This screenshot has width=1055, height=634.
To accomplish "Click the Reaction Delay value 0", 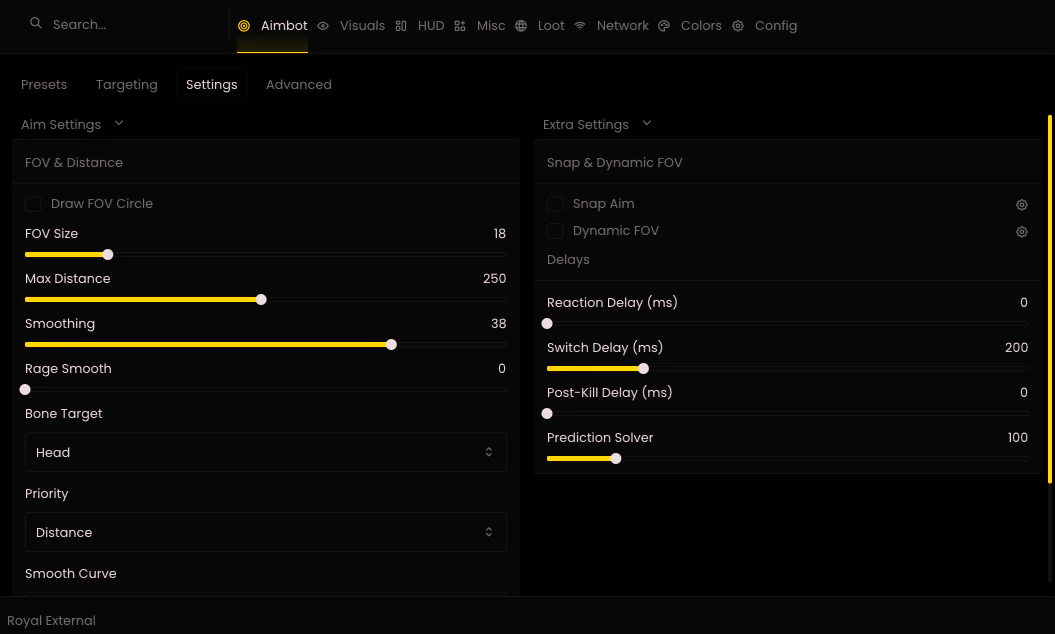I will pyautogui.click(x=1024, y=303).
